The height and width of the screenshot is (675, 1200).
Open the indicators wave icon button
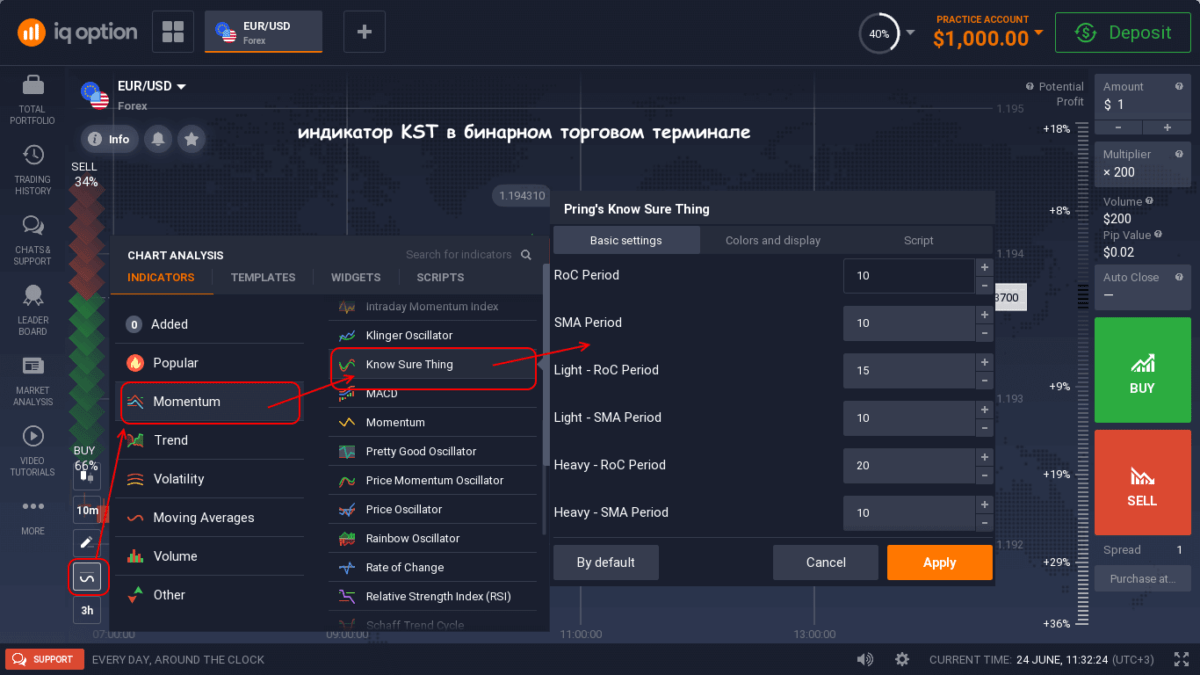click(x=87, y=577)
